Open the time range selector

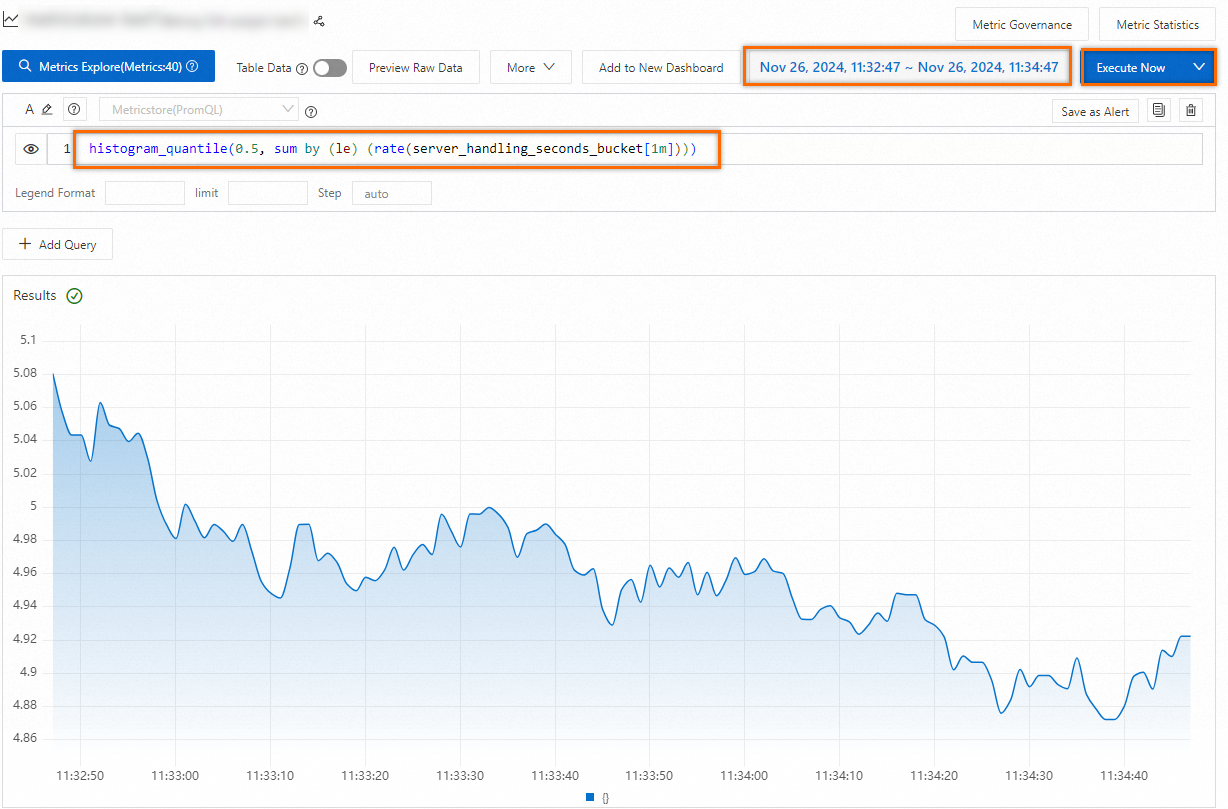(908, 67)
